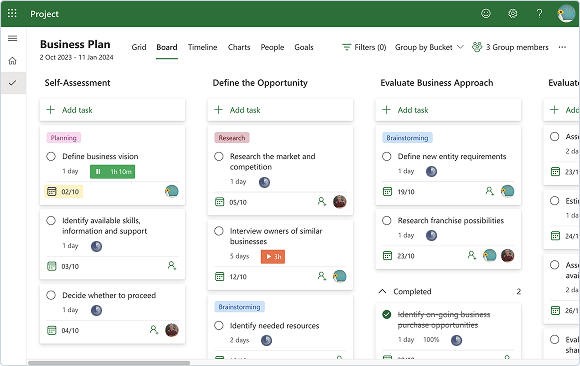The image size is (580, 366).
Task: Click progress circle on Identify needed resources card
Action: (x=266, y=340)
